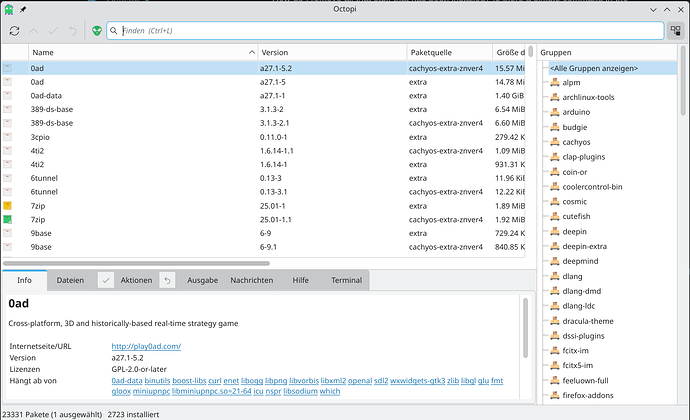Click the budgie group icon
This screenshot has height=420, width=690.
(555, 127)
